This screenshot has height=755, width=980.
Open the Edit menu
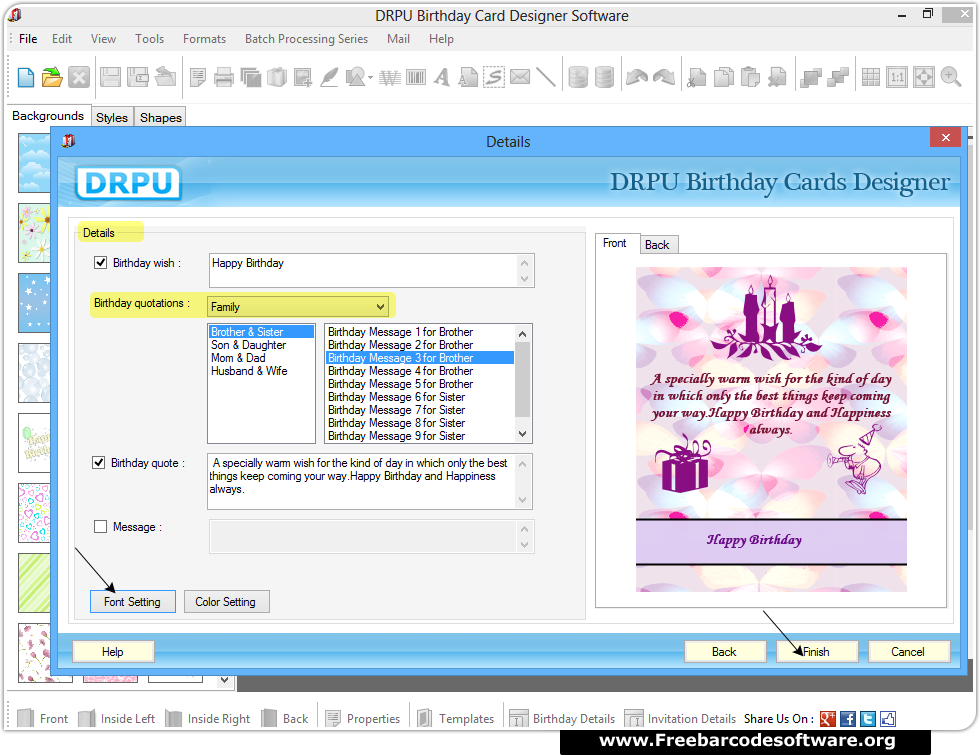pyautogui.click(x=62, y=39)
